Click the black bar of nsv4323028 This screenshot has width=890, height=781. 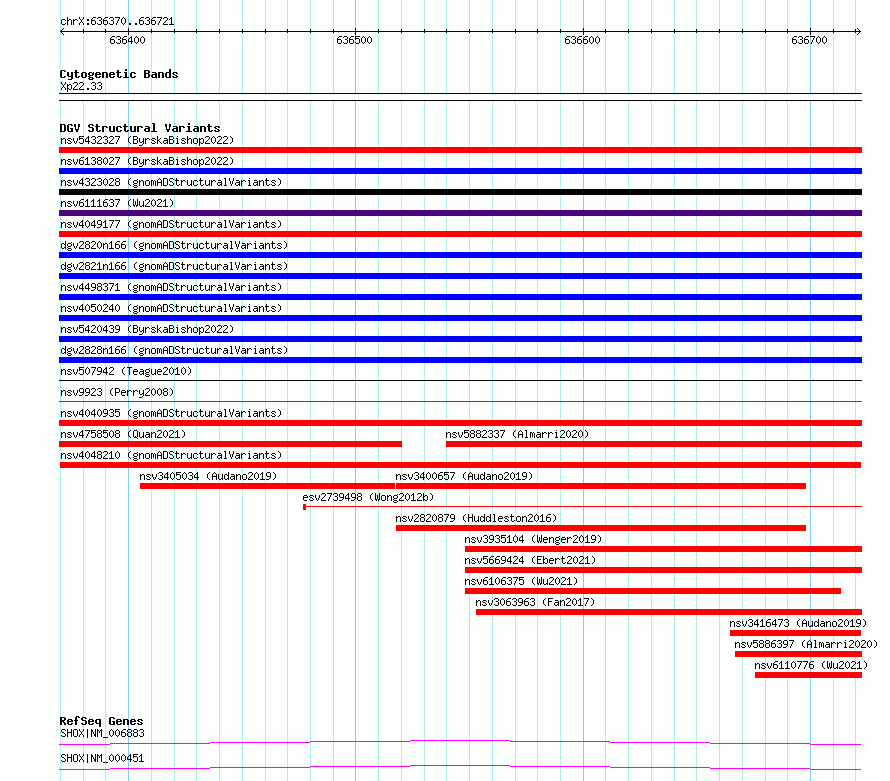click(460, 192)
